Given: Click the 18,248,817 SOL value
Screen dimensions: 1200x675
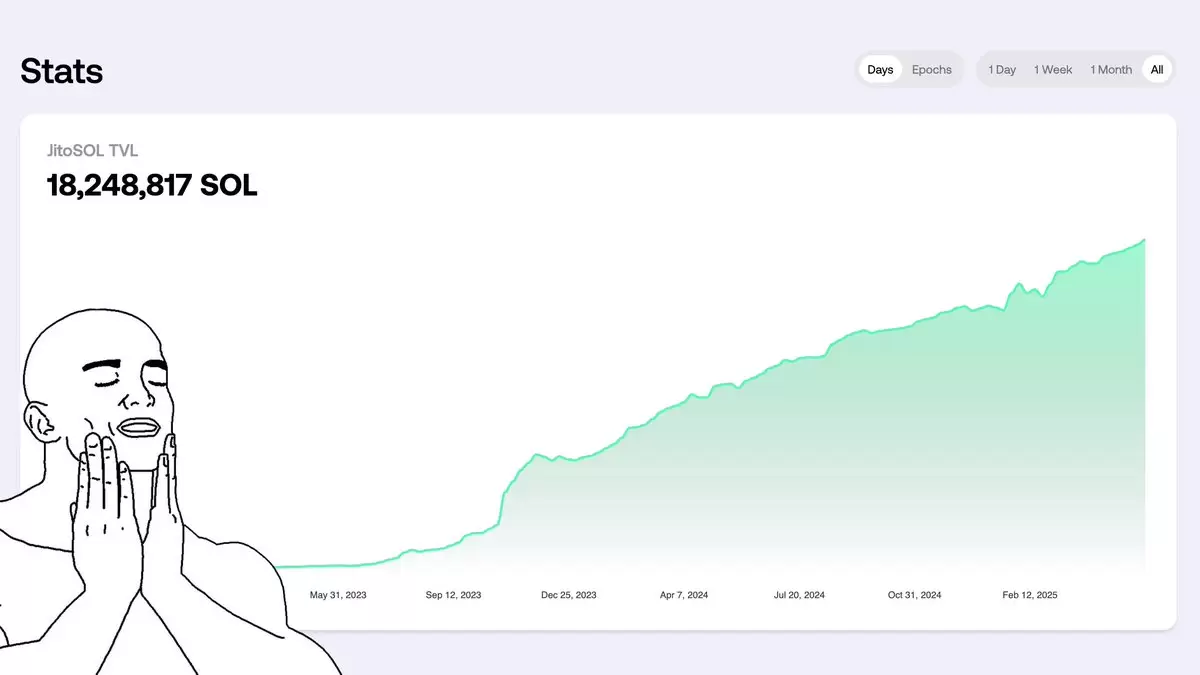Looking at the screenshot, I should pos(152,185).
